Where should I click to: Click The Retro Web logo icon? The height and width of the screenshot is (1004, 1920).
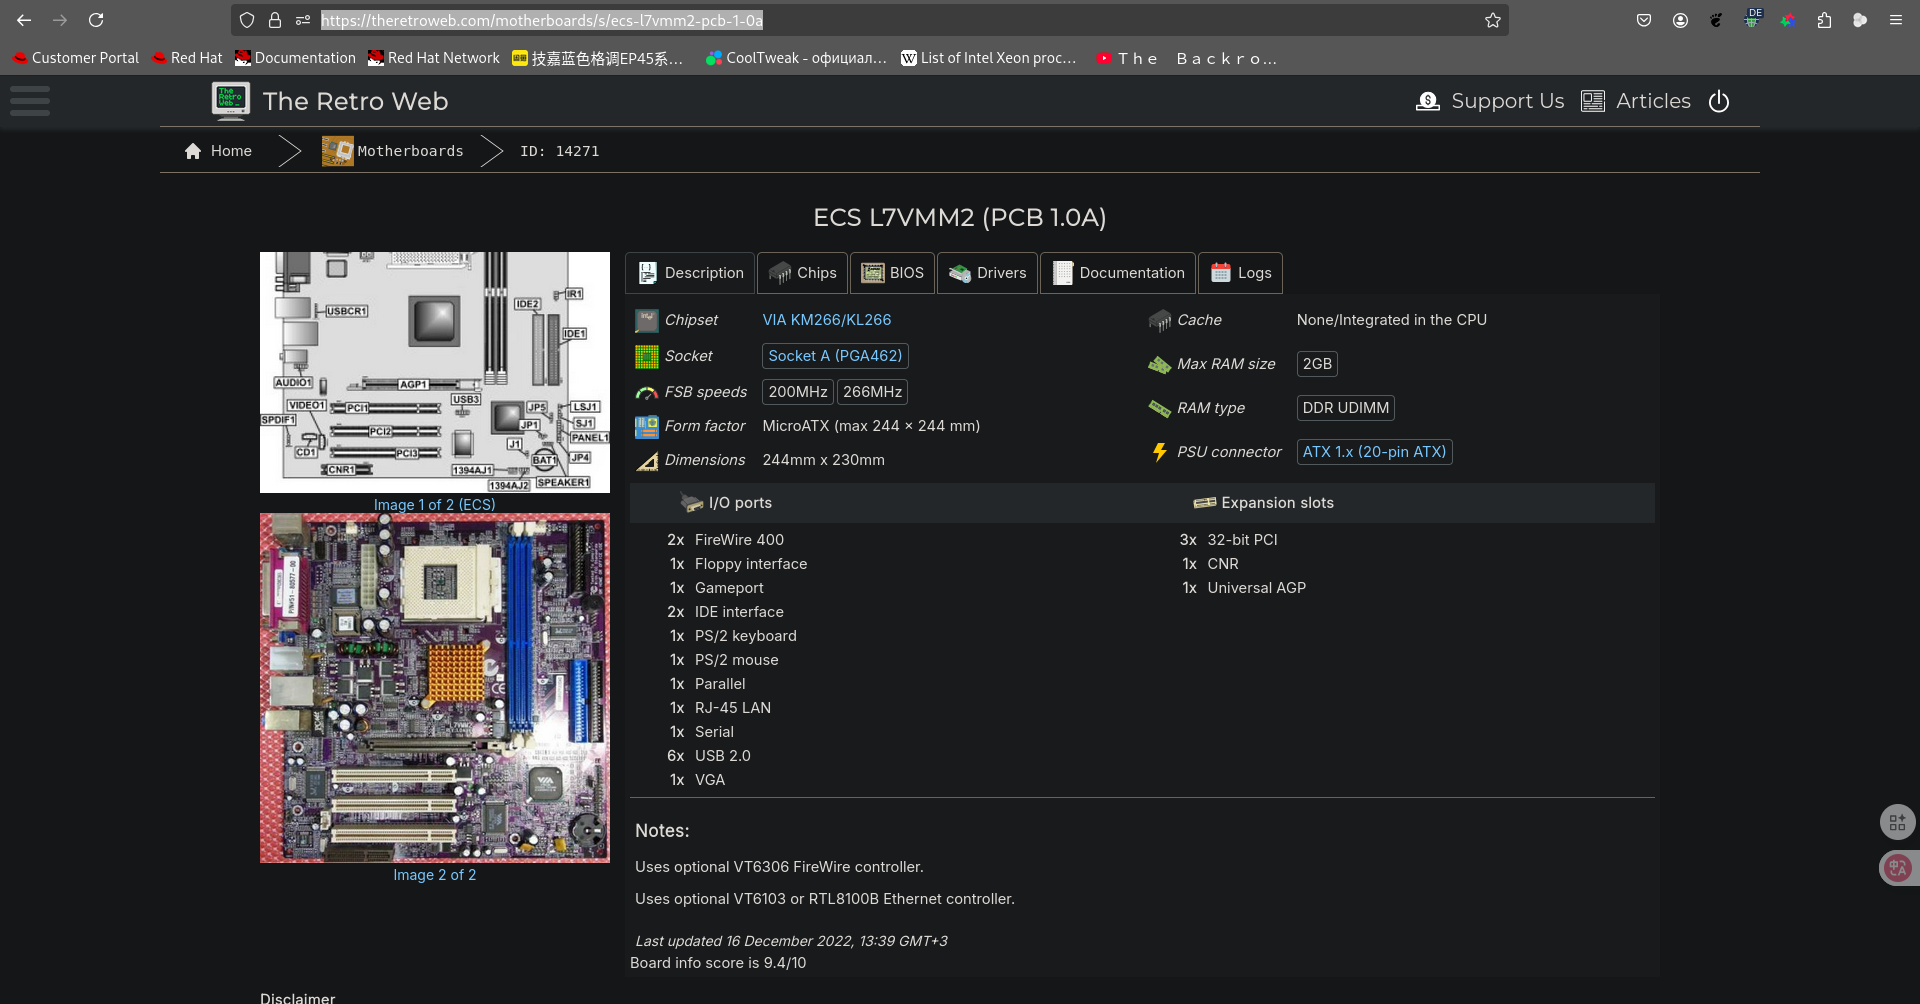coord(231,101)
